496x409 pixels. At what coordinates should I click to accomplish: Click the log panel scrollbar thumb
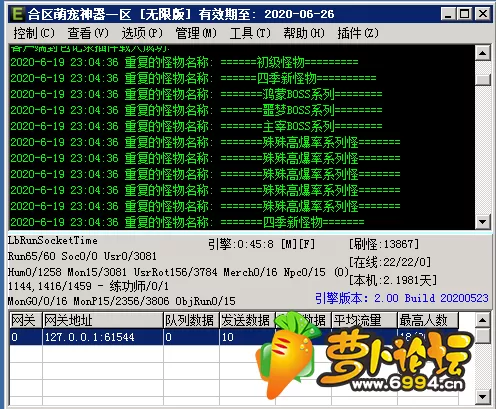pos(483,79)
